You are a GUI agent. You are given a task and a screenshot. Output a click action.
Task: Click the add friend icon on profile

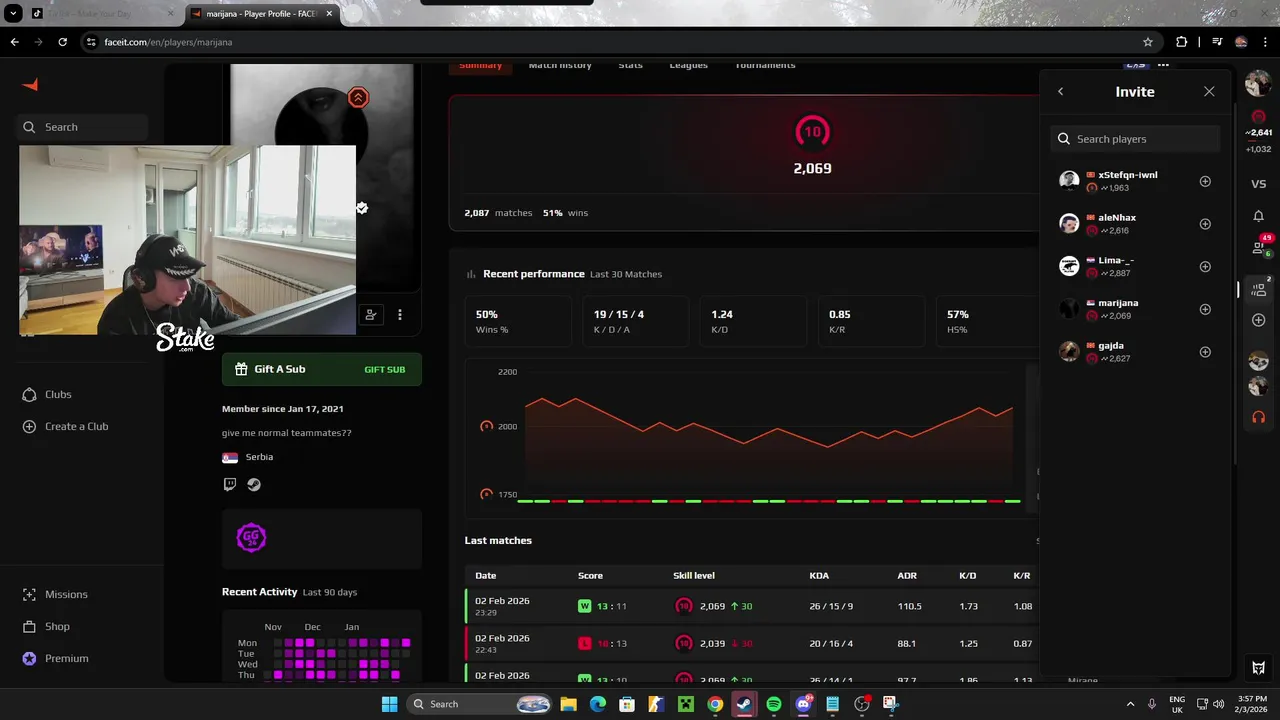coord(371,314)
